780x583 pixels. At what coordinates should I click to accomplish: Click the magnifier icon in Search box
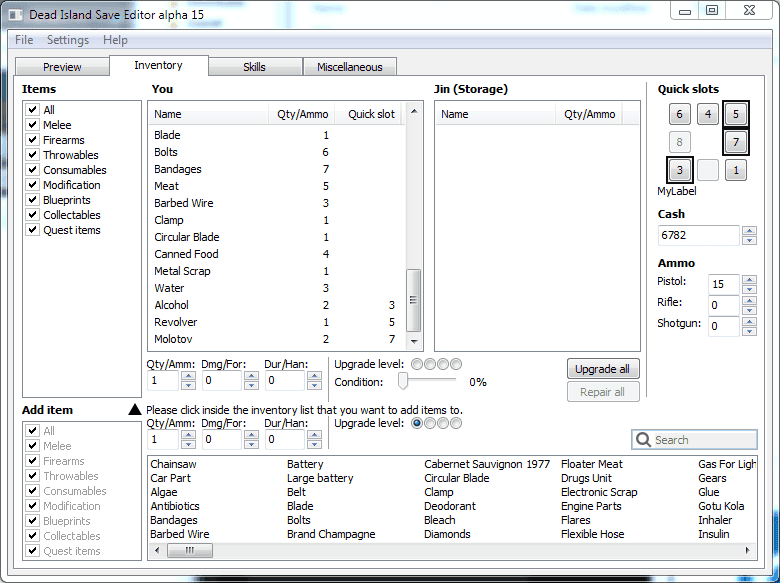pyautogui.click(x=644, y=440)
